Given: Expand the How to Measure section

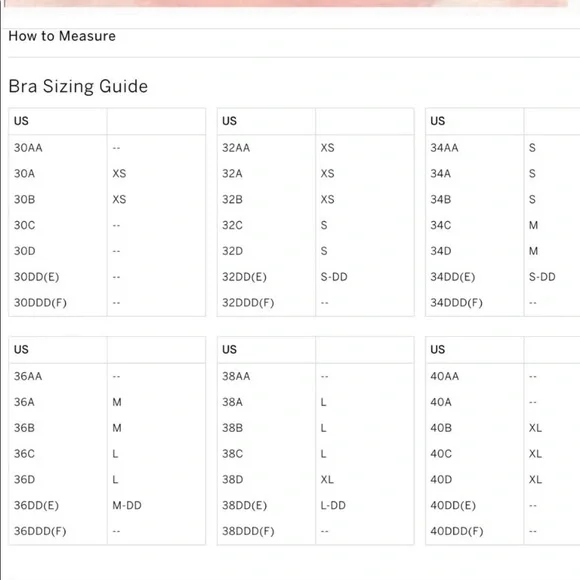Looking at the screenshot, I should click(62, 36).
